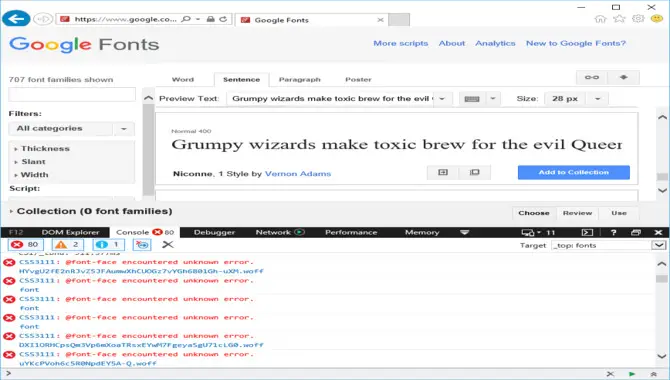
Task: Open Analytics link in header
Action: coord(495,43)
